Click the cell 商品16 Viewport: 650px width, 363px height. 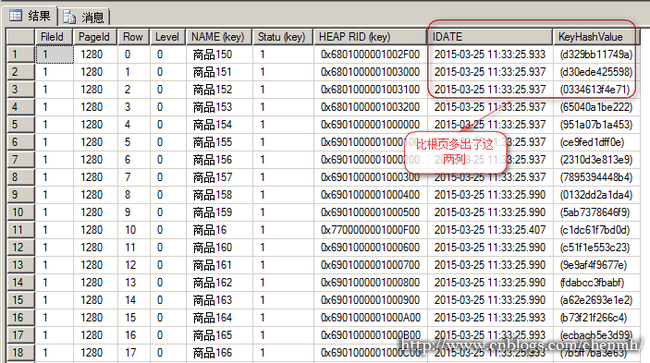(219, 230)
